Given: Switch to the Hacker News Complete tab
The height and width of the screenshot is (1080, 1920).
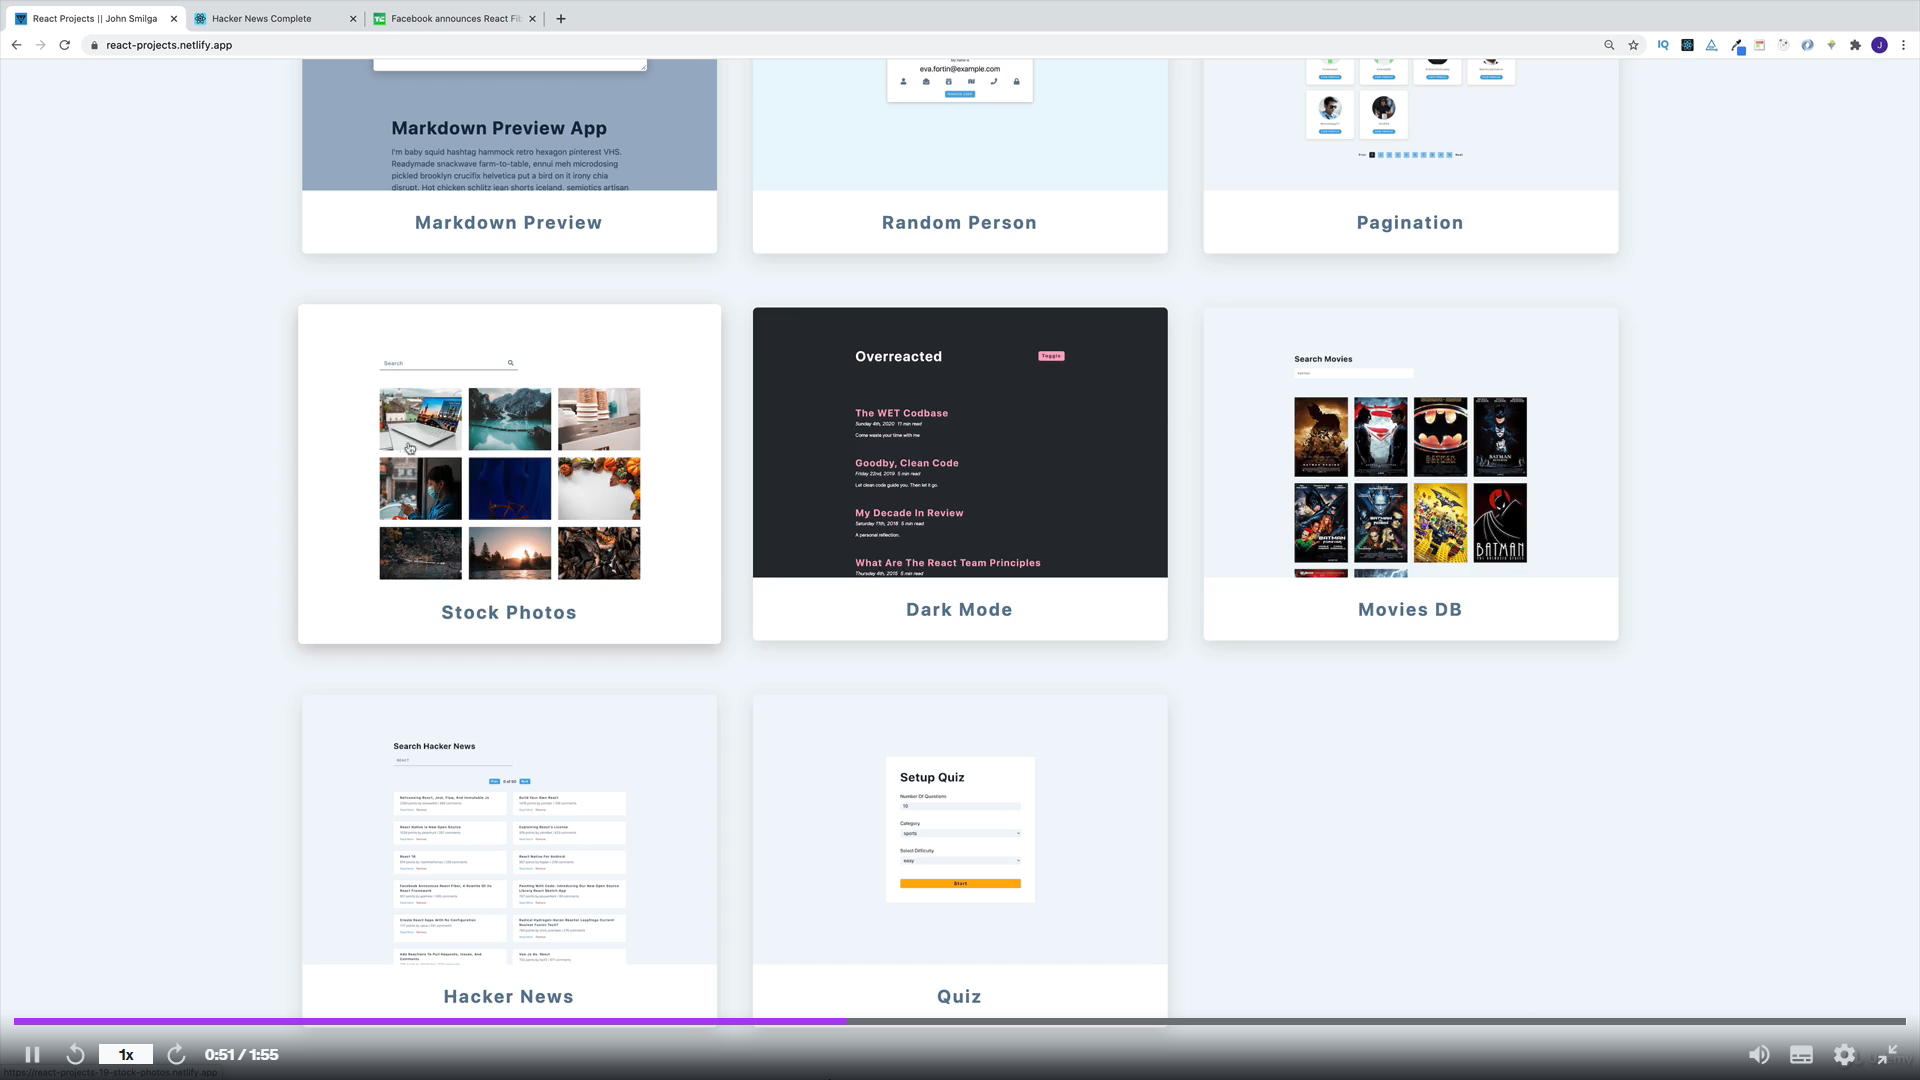Looking at the screenshot, I should coord(262,18).
